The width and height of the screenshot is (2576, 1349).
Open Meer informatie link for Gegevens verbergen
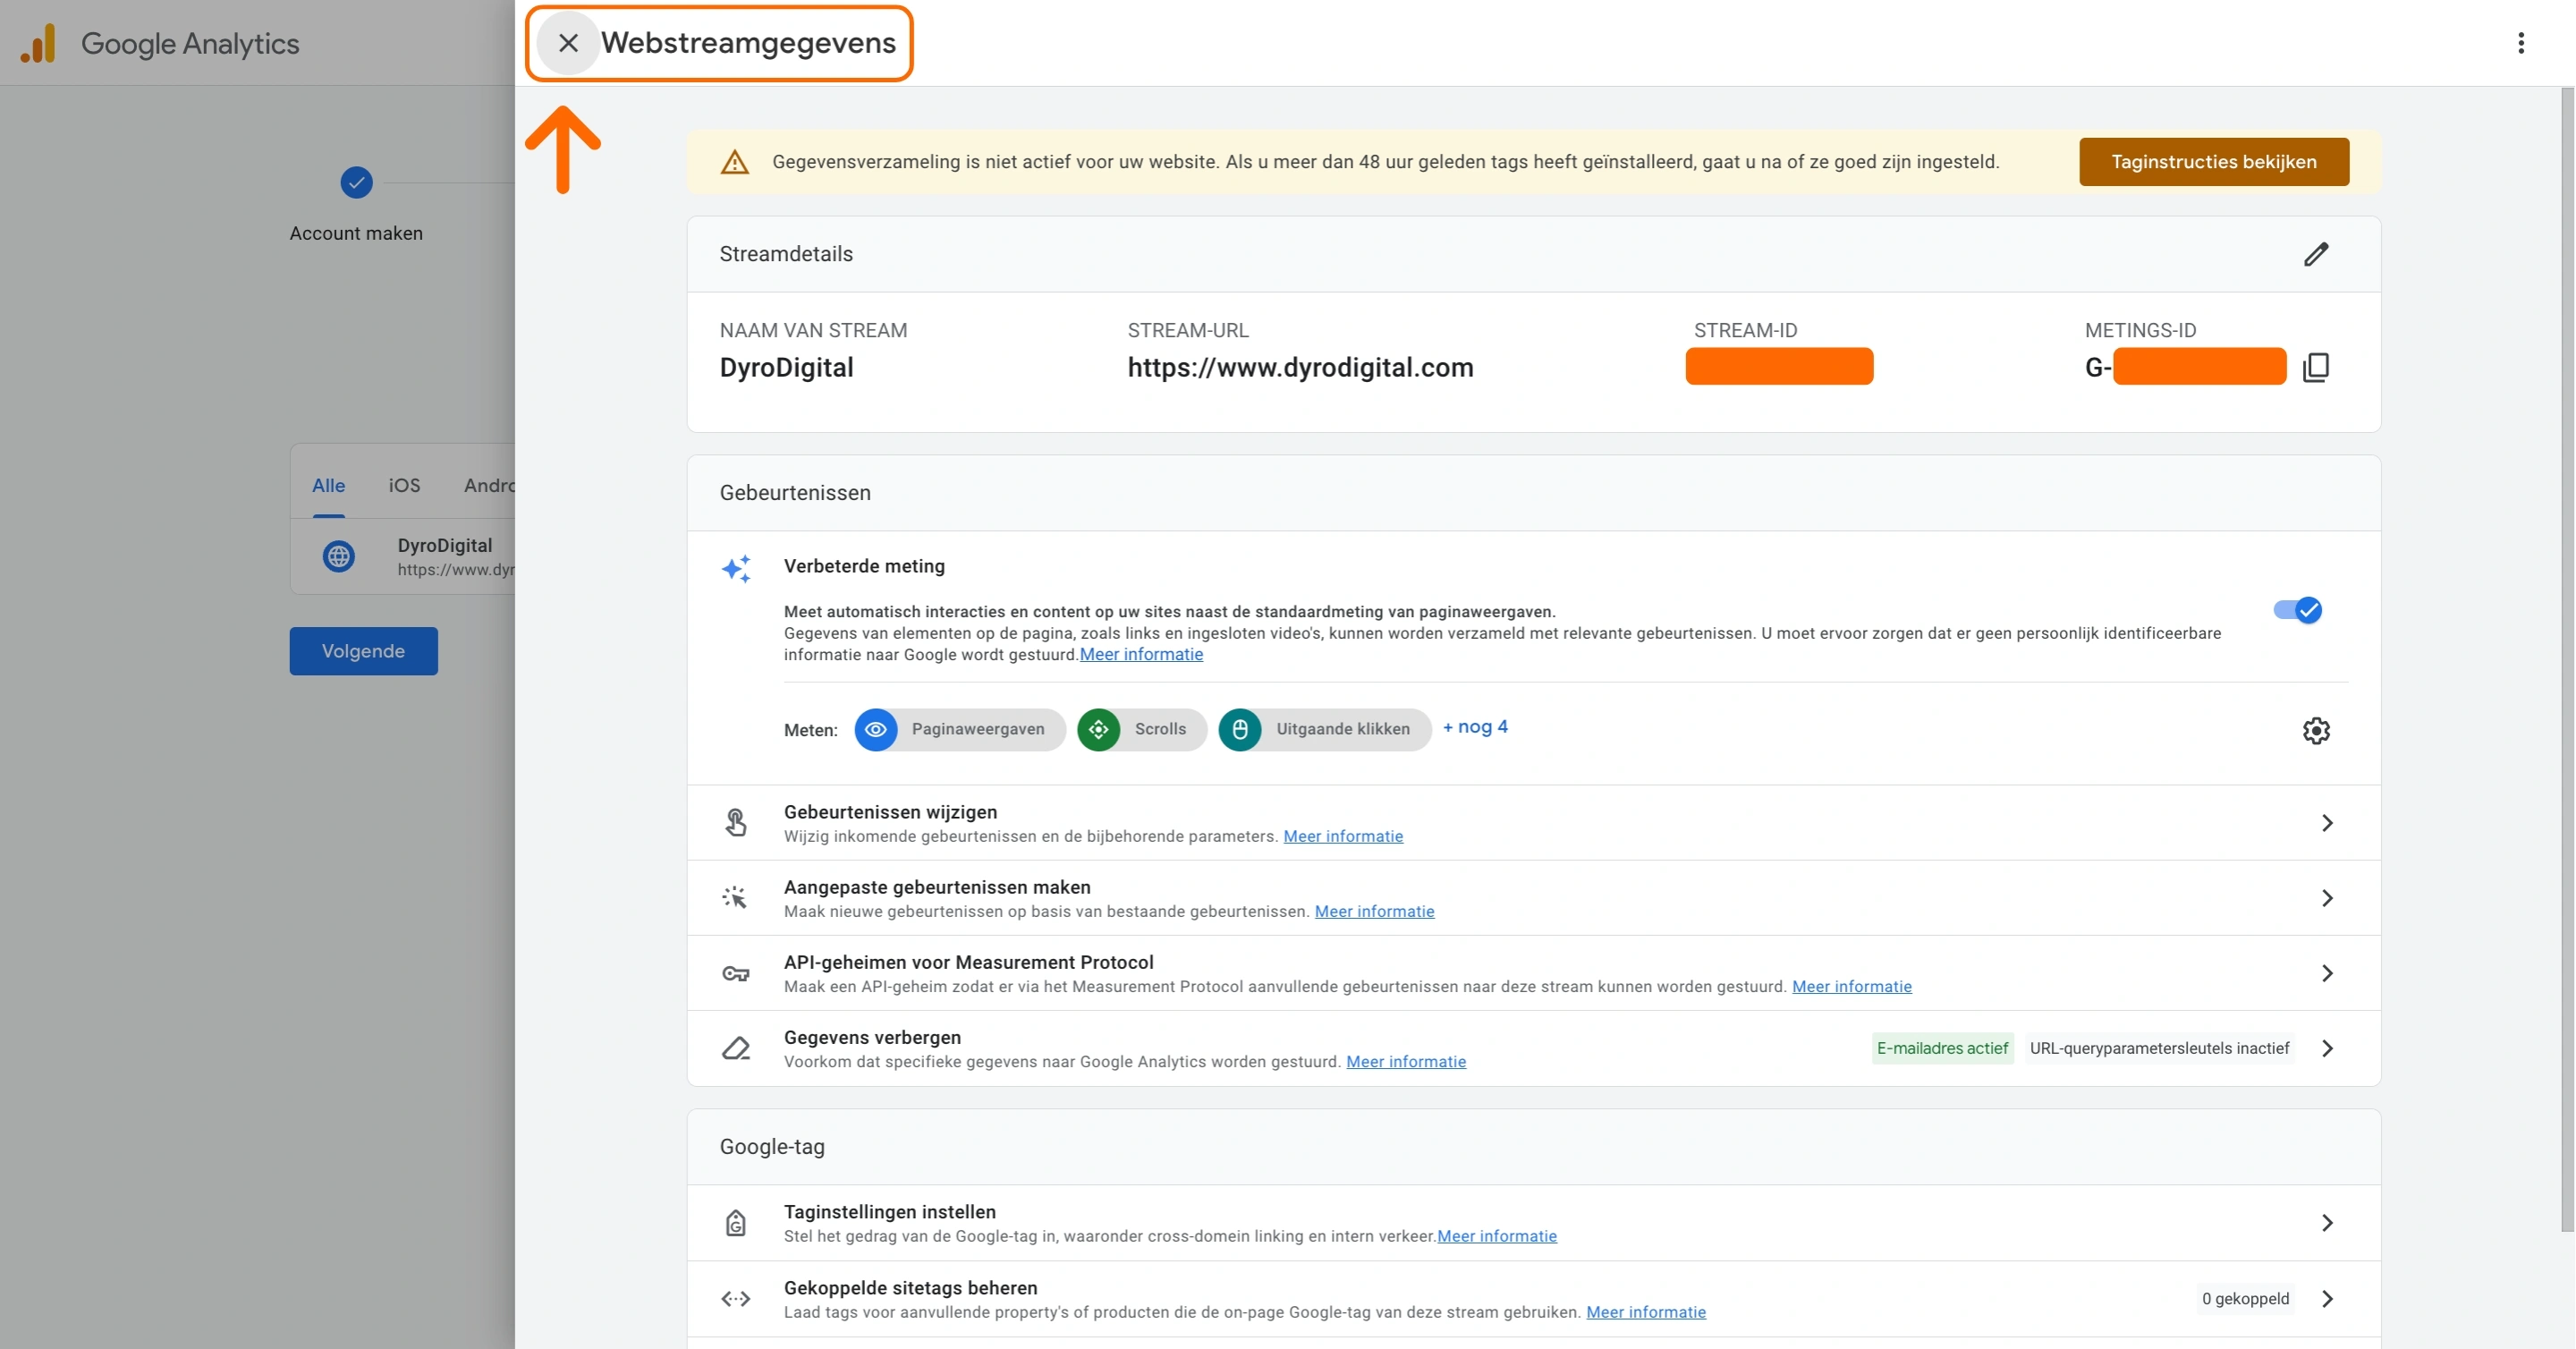(1405, 1061)
